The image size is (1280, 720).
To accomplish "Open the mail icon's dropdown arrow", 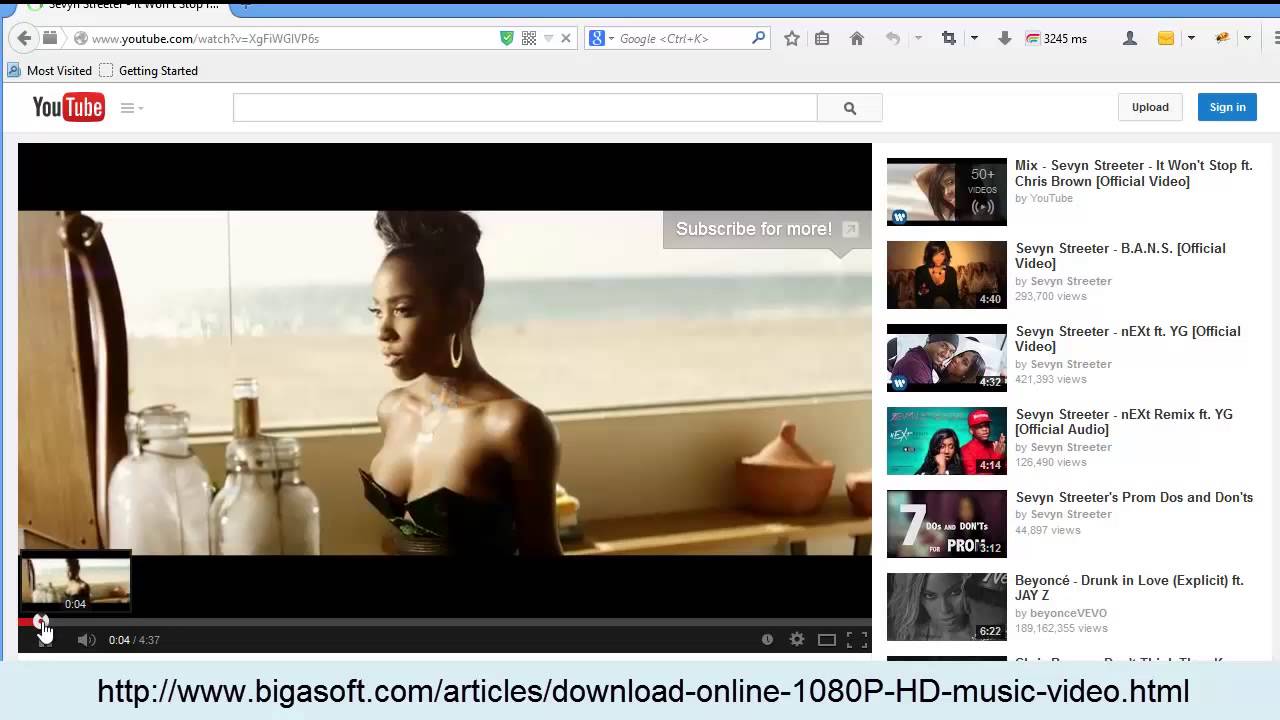I will pyautogui.click(x=1191, y=38).
